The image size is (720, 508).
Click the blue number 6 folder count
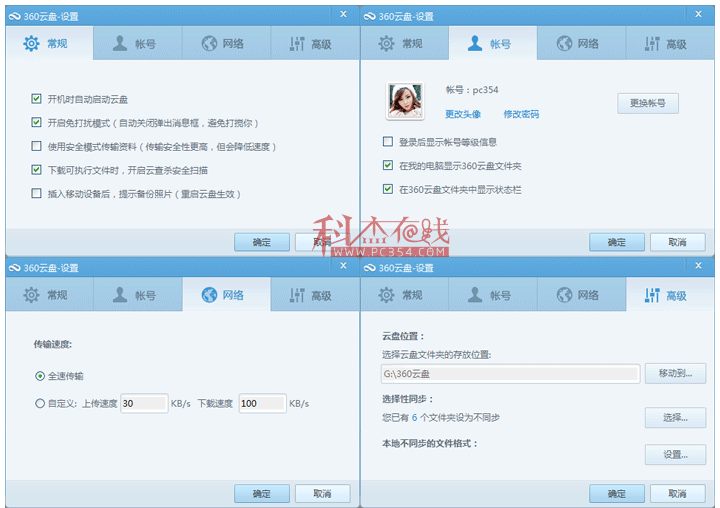tap(414, 417)
